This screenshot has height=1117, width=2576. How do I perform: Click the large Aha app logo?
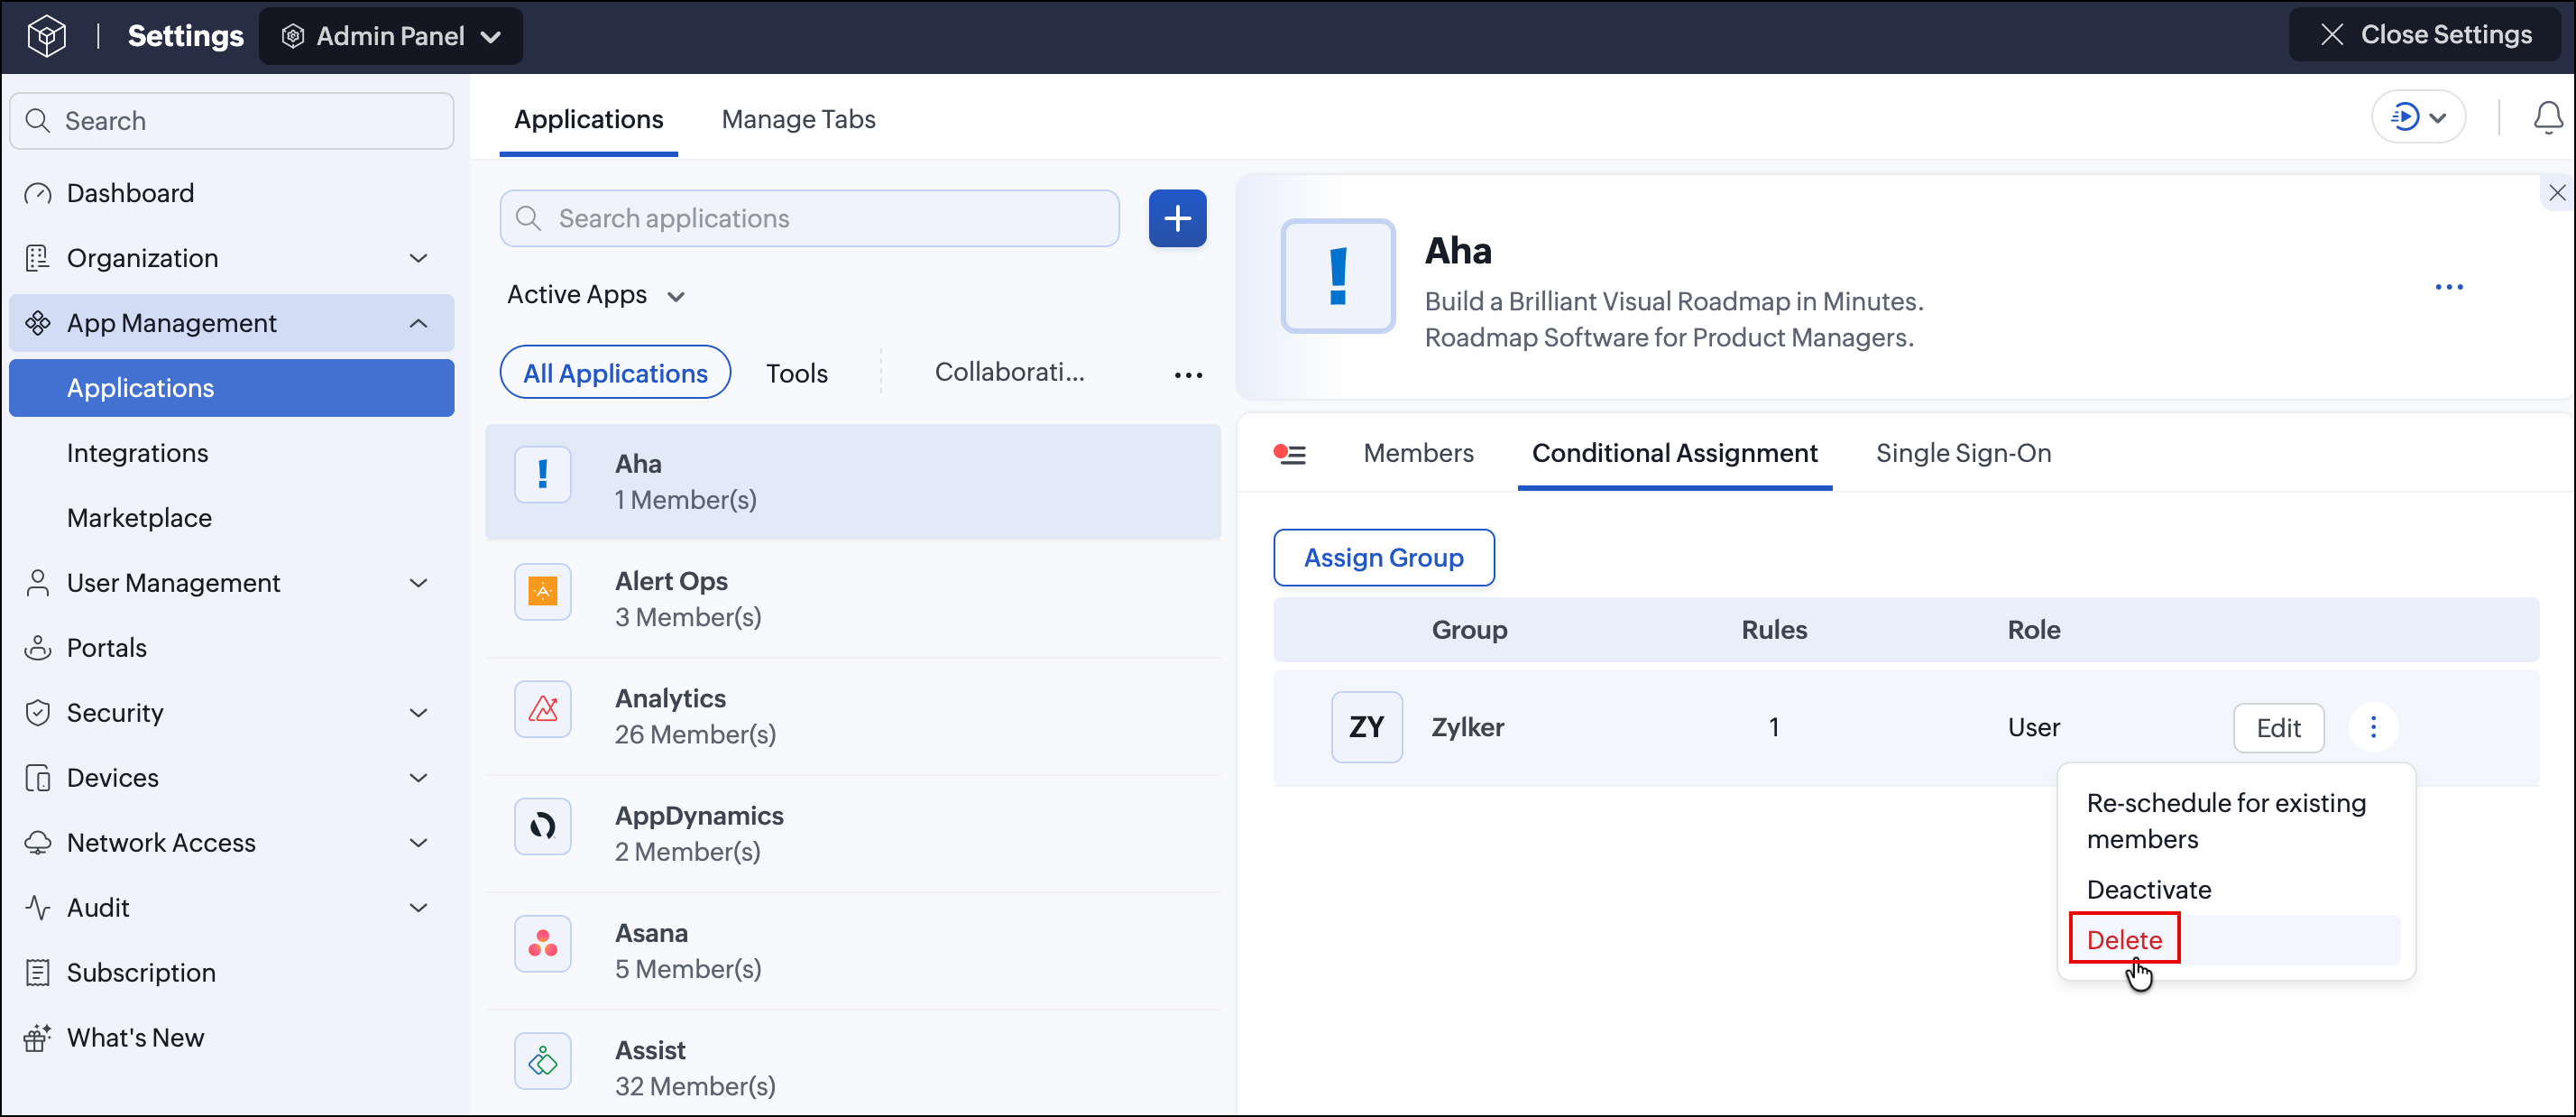tap(1338, 276)
